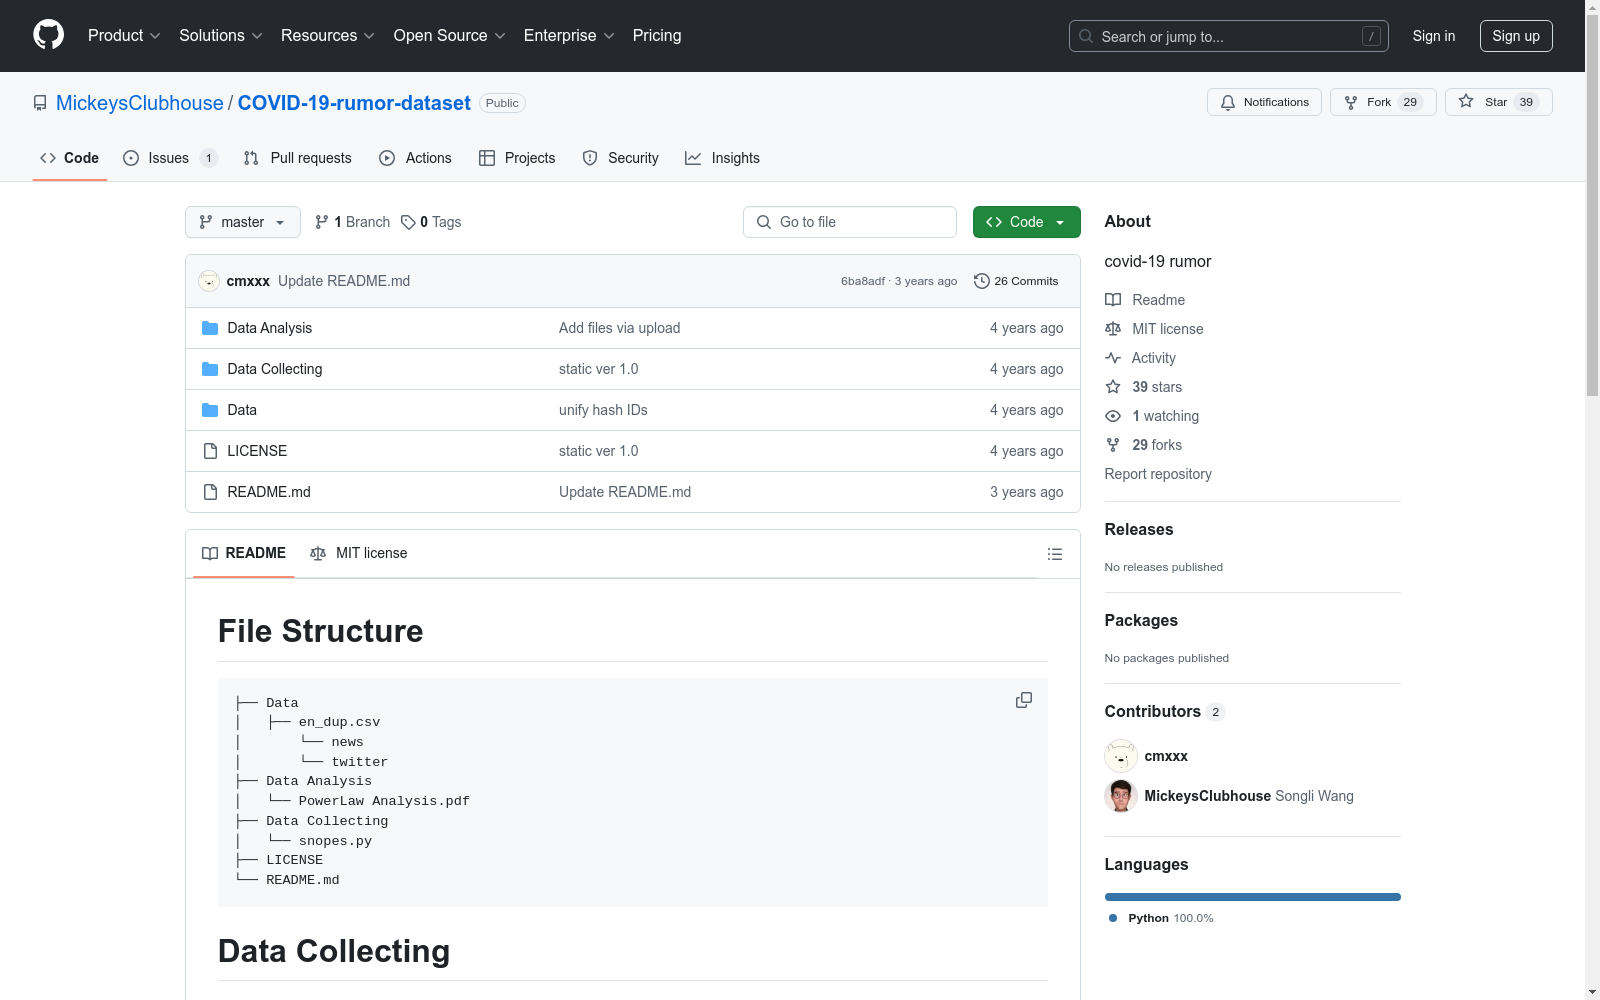Click the Sign up button
1600x1000 pixels.
(x=1516, y=36)
